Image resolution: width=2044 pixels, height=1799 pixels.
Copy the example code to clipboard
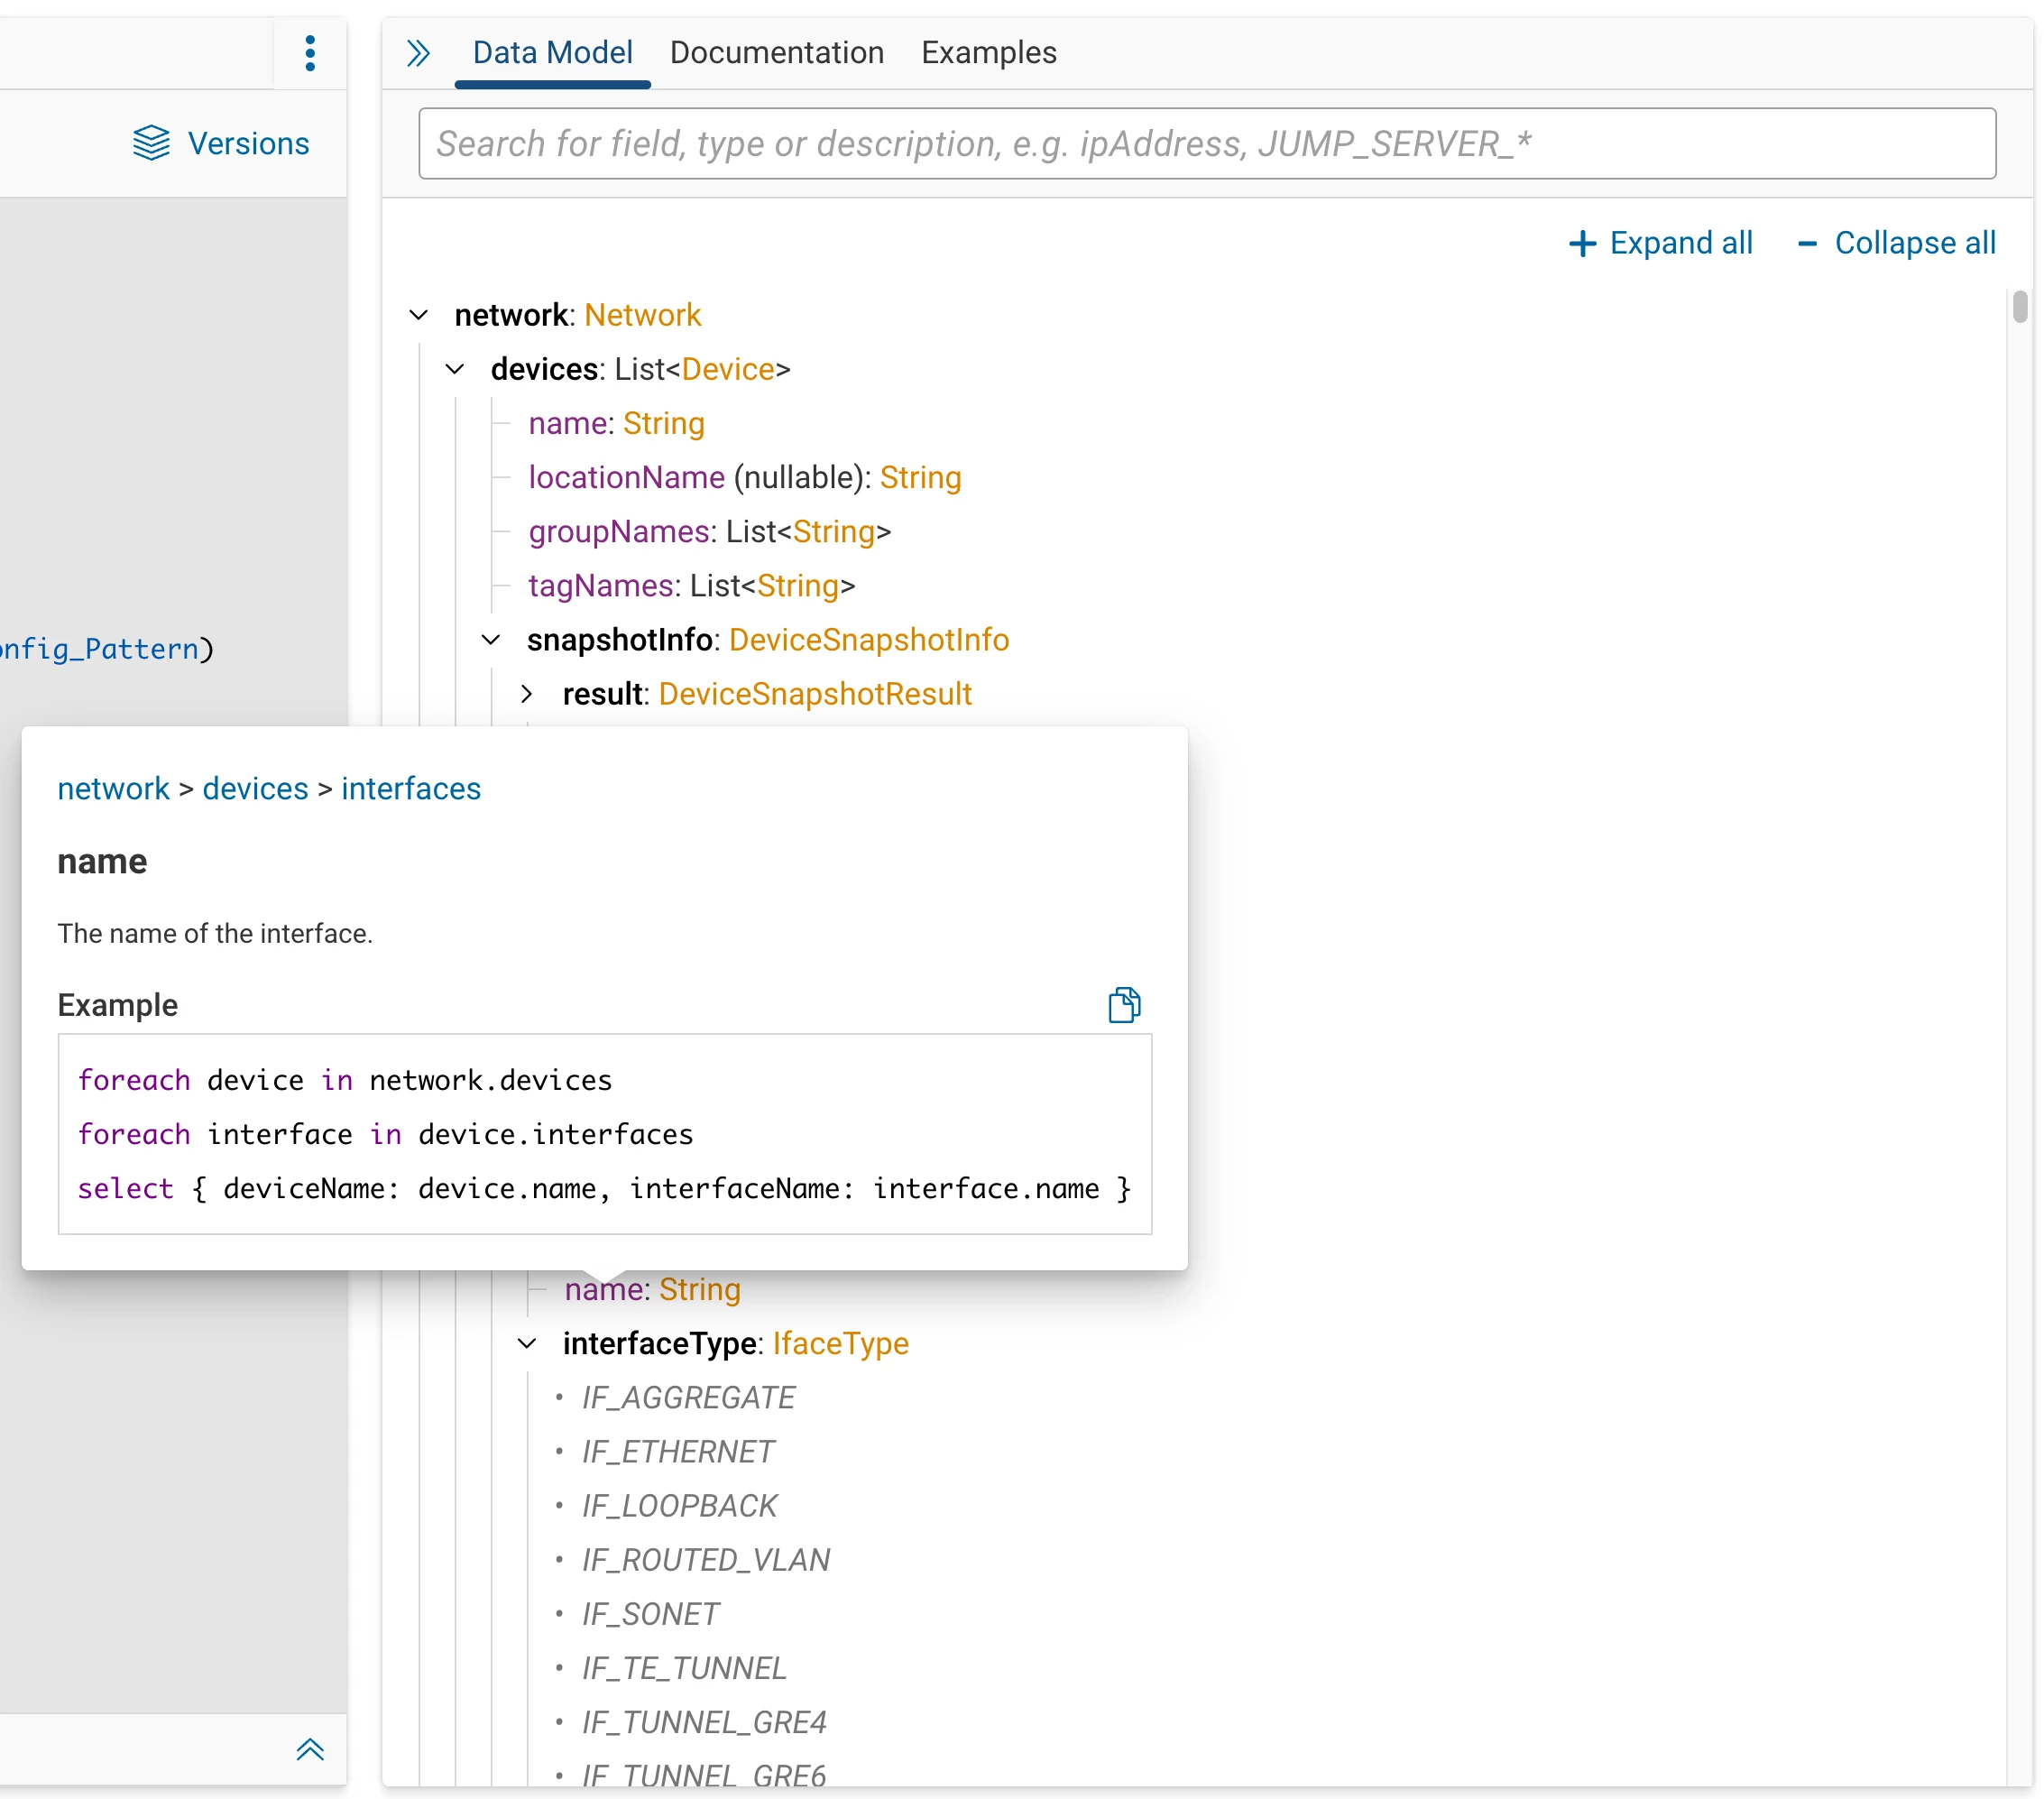[1123, 1005]
